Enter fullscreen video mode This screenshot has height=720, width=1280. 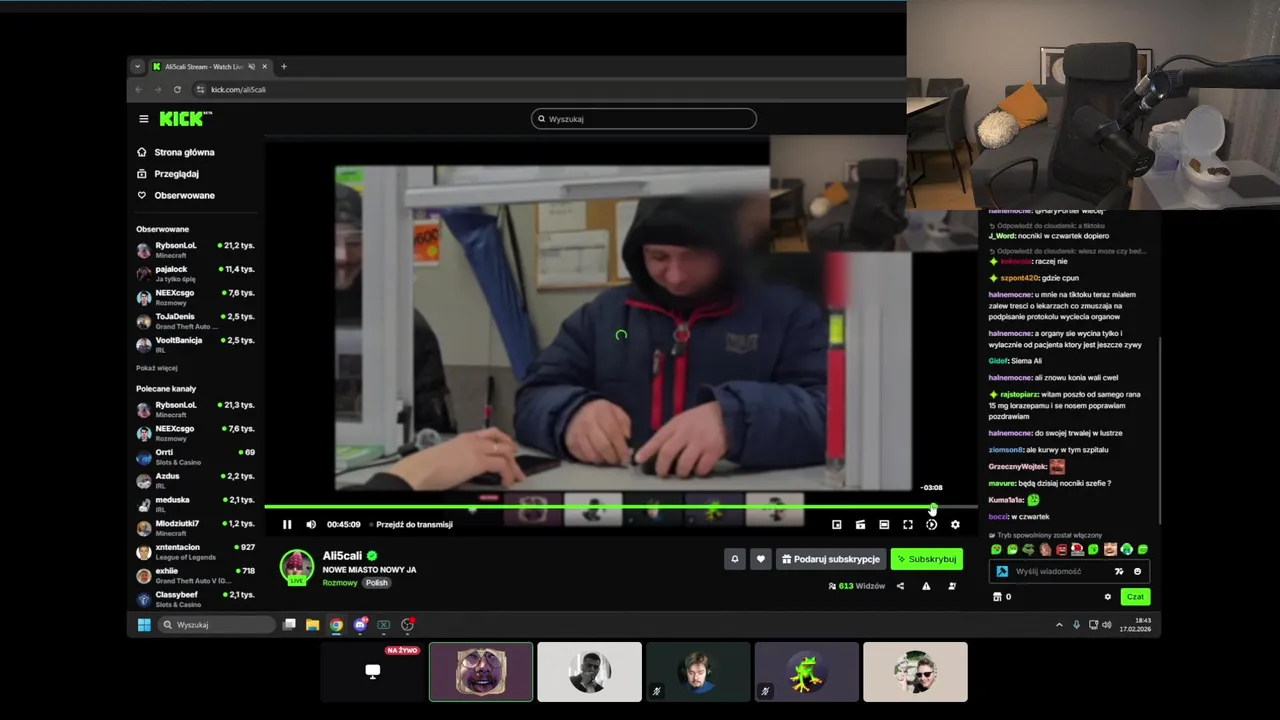pos(908,524)
